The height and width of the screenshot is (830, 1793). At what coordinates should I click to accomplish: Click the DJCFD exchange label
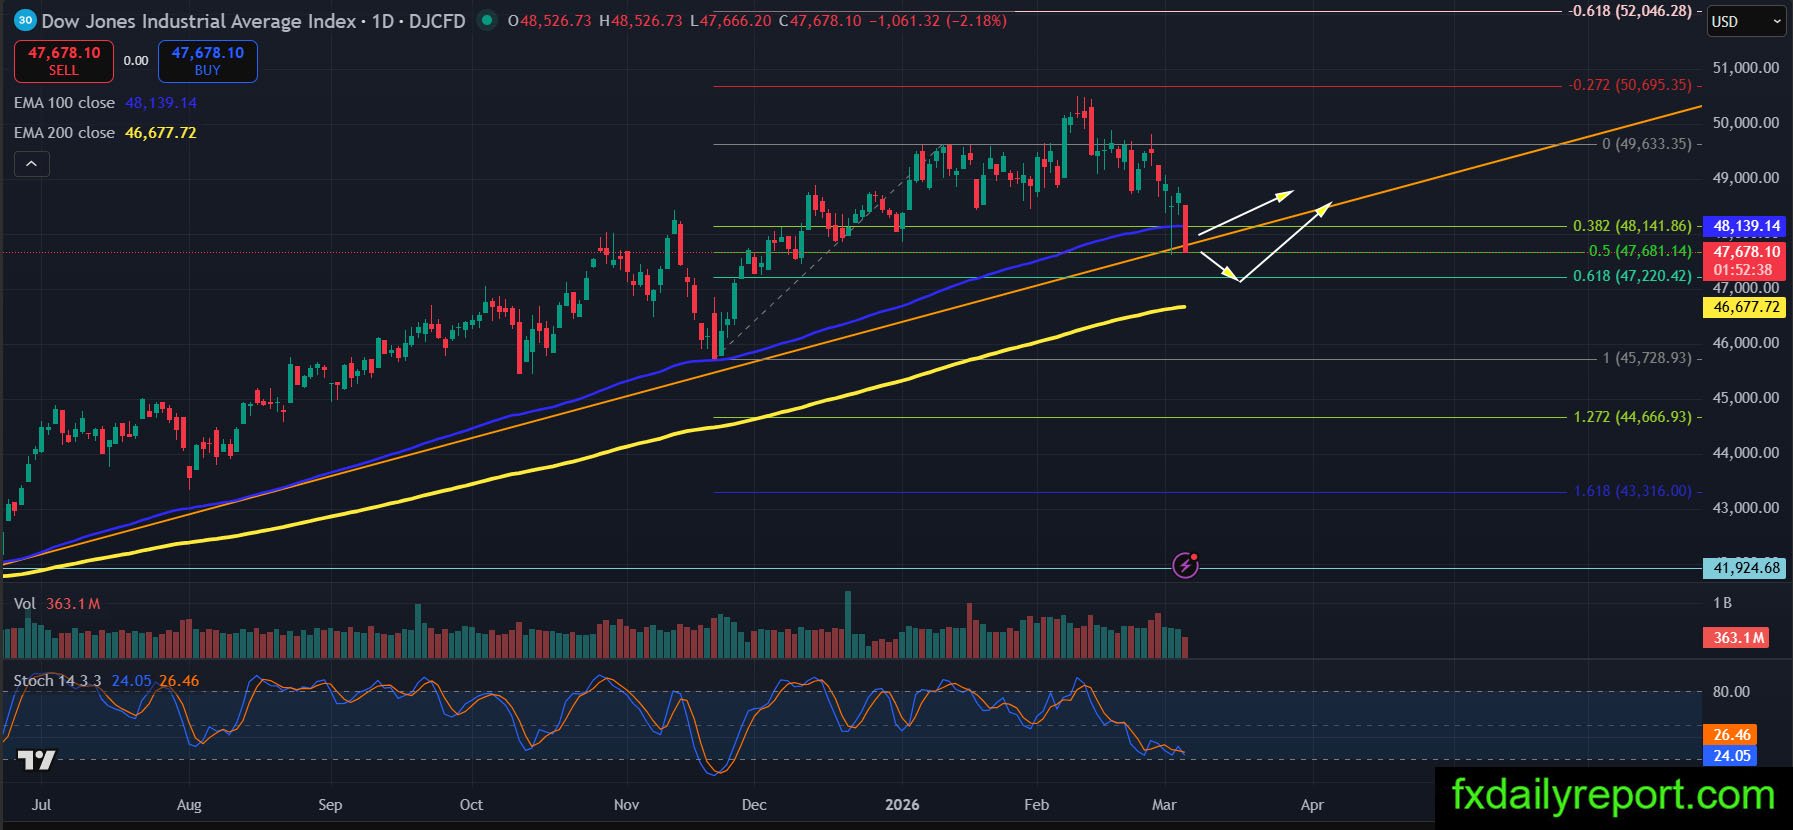point(437,21)
